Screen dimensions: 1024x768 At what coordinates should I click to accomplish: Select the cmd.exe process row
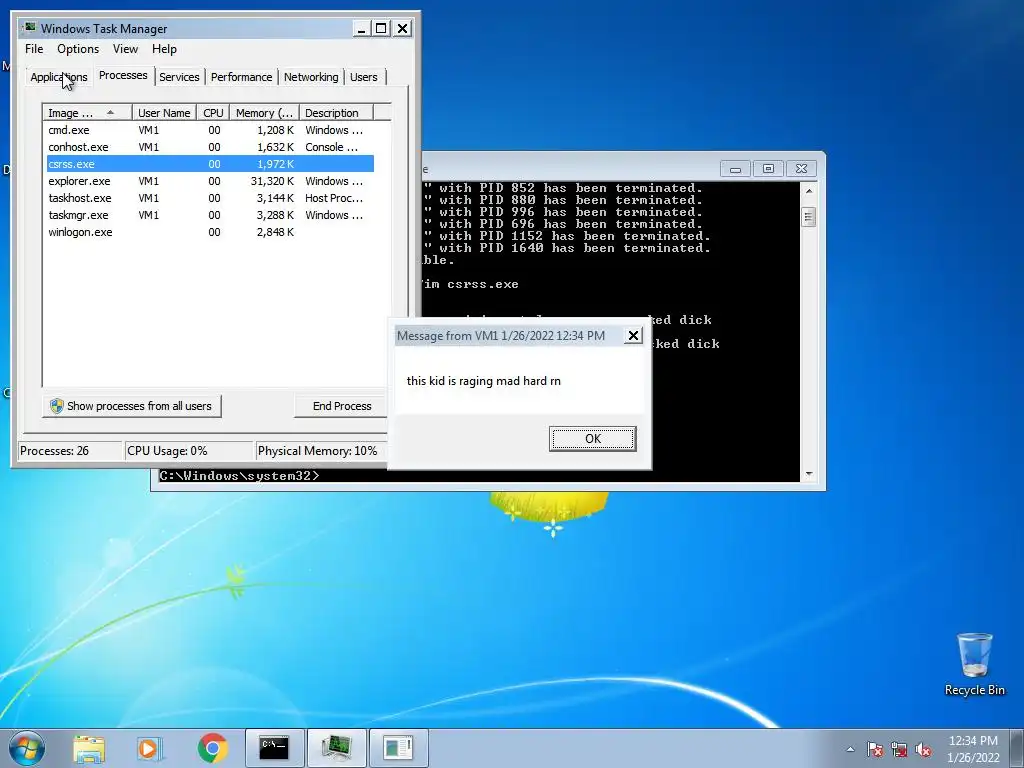(210, 130)
